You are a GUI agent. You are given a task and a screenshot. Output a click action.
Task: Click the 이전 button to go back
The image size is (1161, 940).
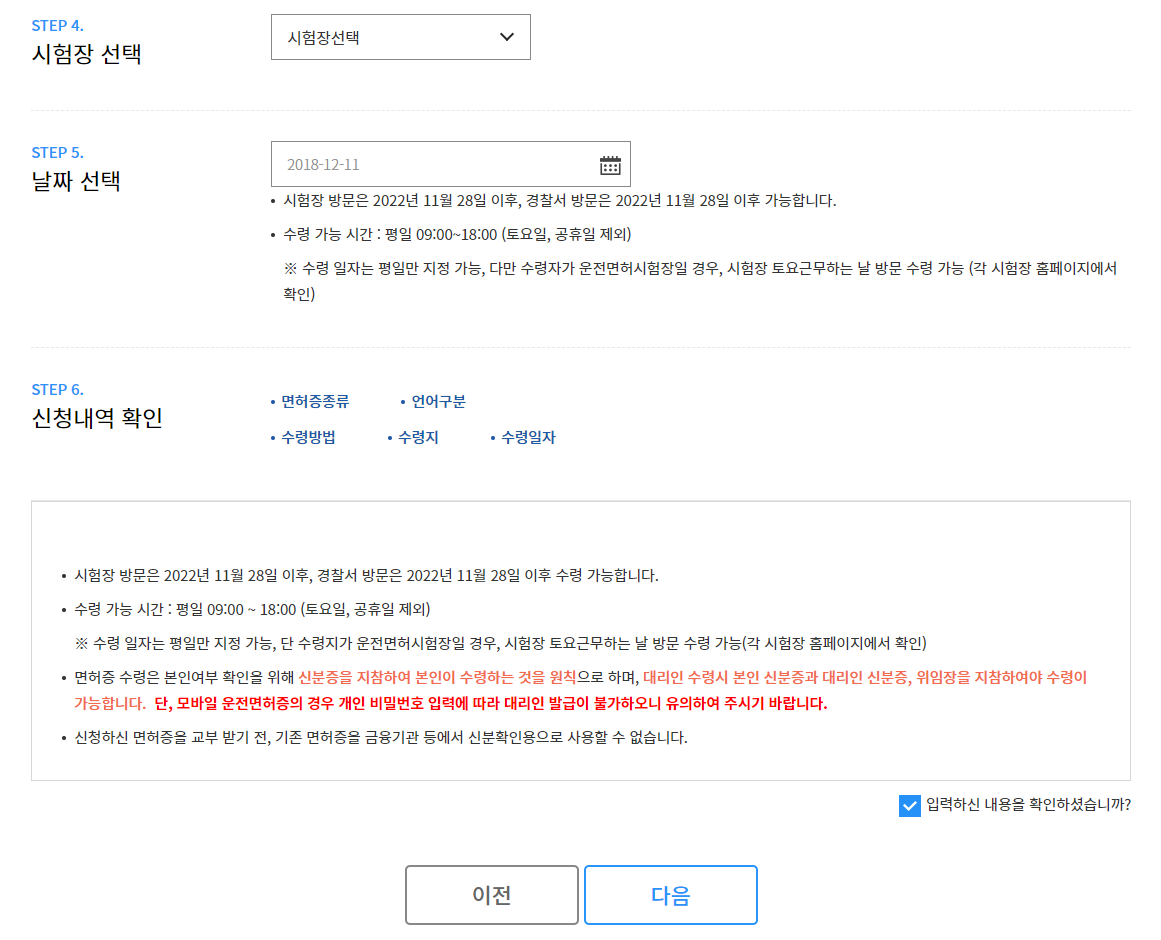click(491, 894)
